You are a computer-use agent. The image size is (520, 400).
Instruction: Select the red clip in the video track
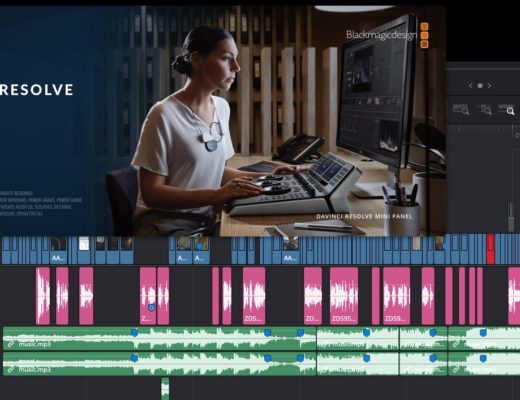point(490,249)
